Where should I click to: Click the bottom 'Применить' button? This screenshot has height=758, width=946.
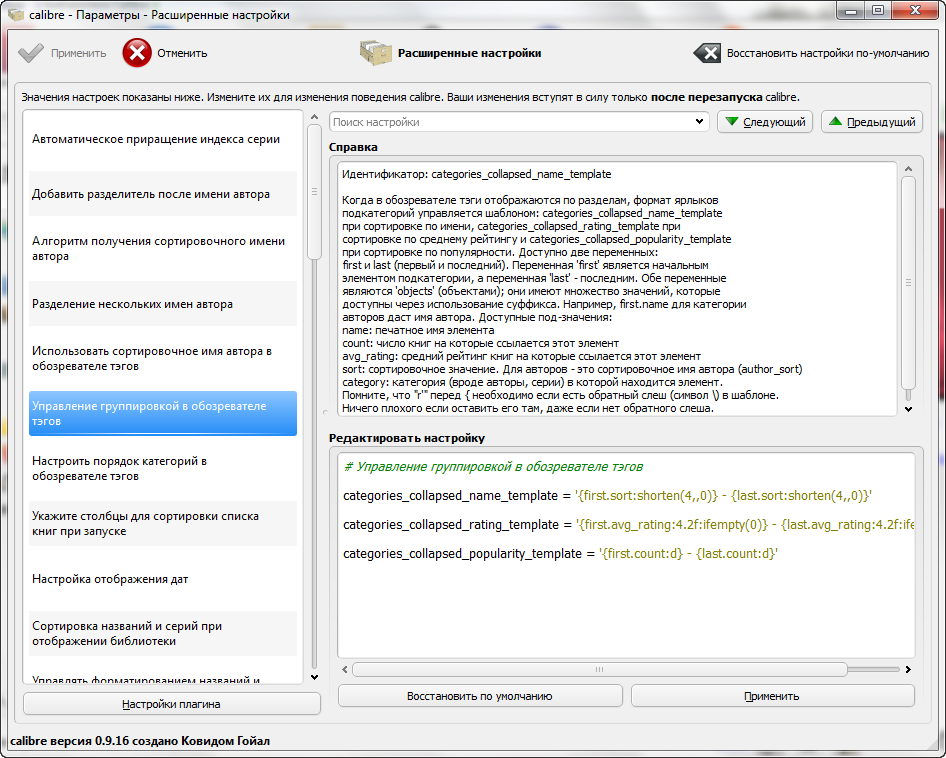click(x=772, y=696)
